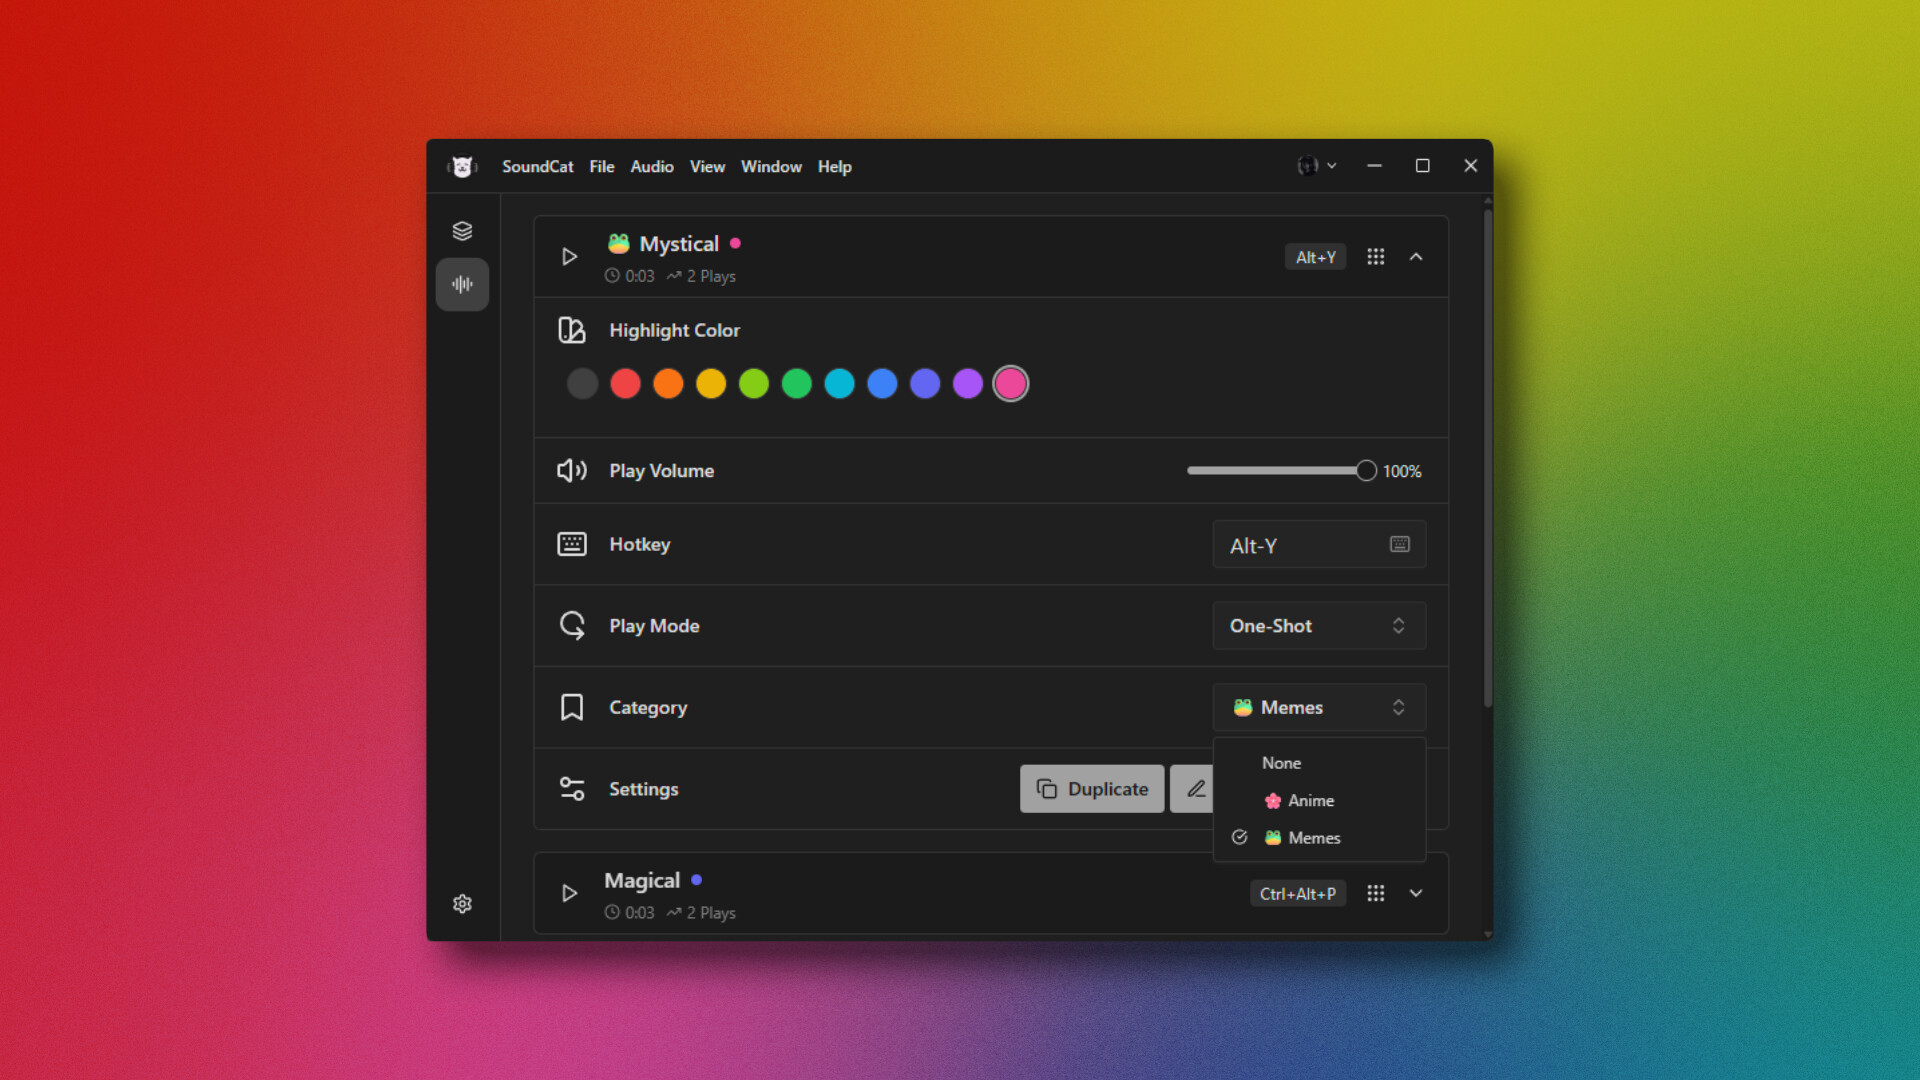1920x1080 pixels.
Task: Click the Duplicate button
Action: [x=1091, y=788]
